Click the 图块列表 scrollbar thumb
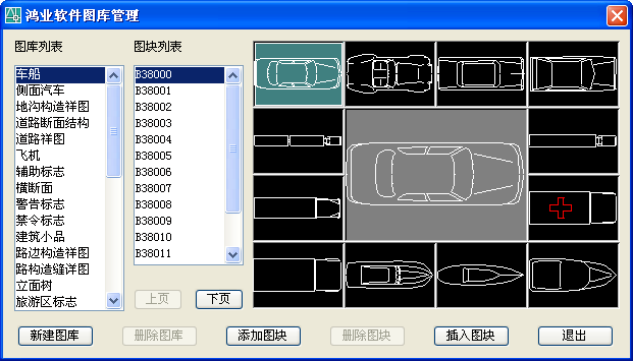This screenshot has height=362, width=633. click(x=233, y=149)
